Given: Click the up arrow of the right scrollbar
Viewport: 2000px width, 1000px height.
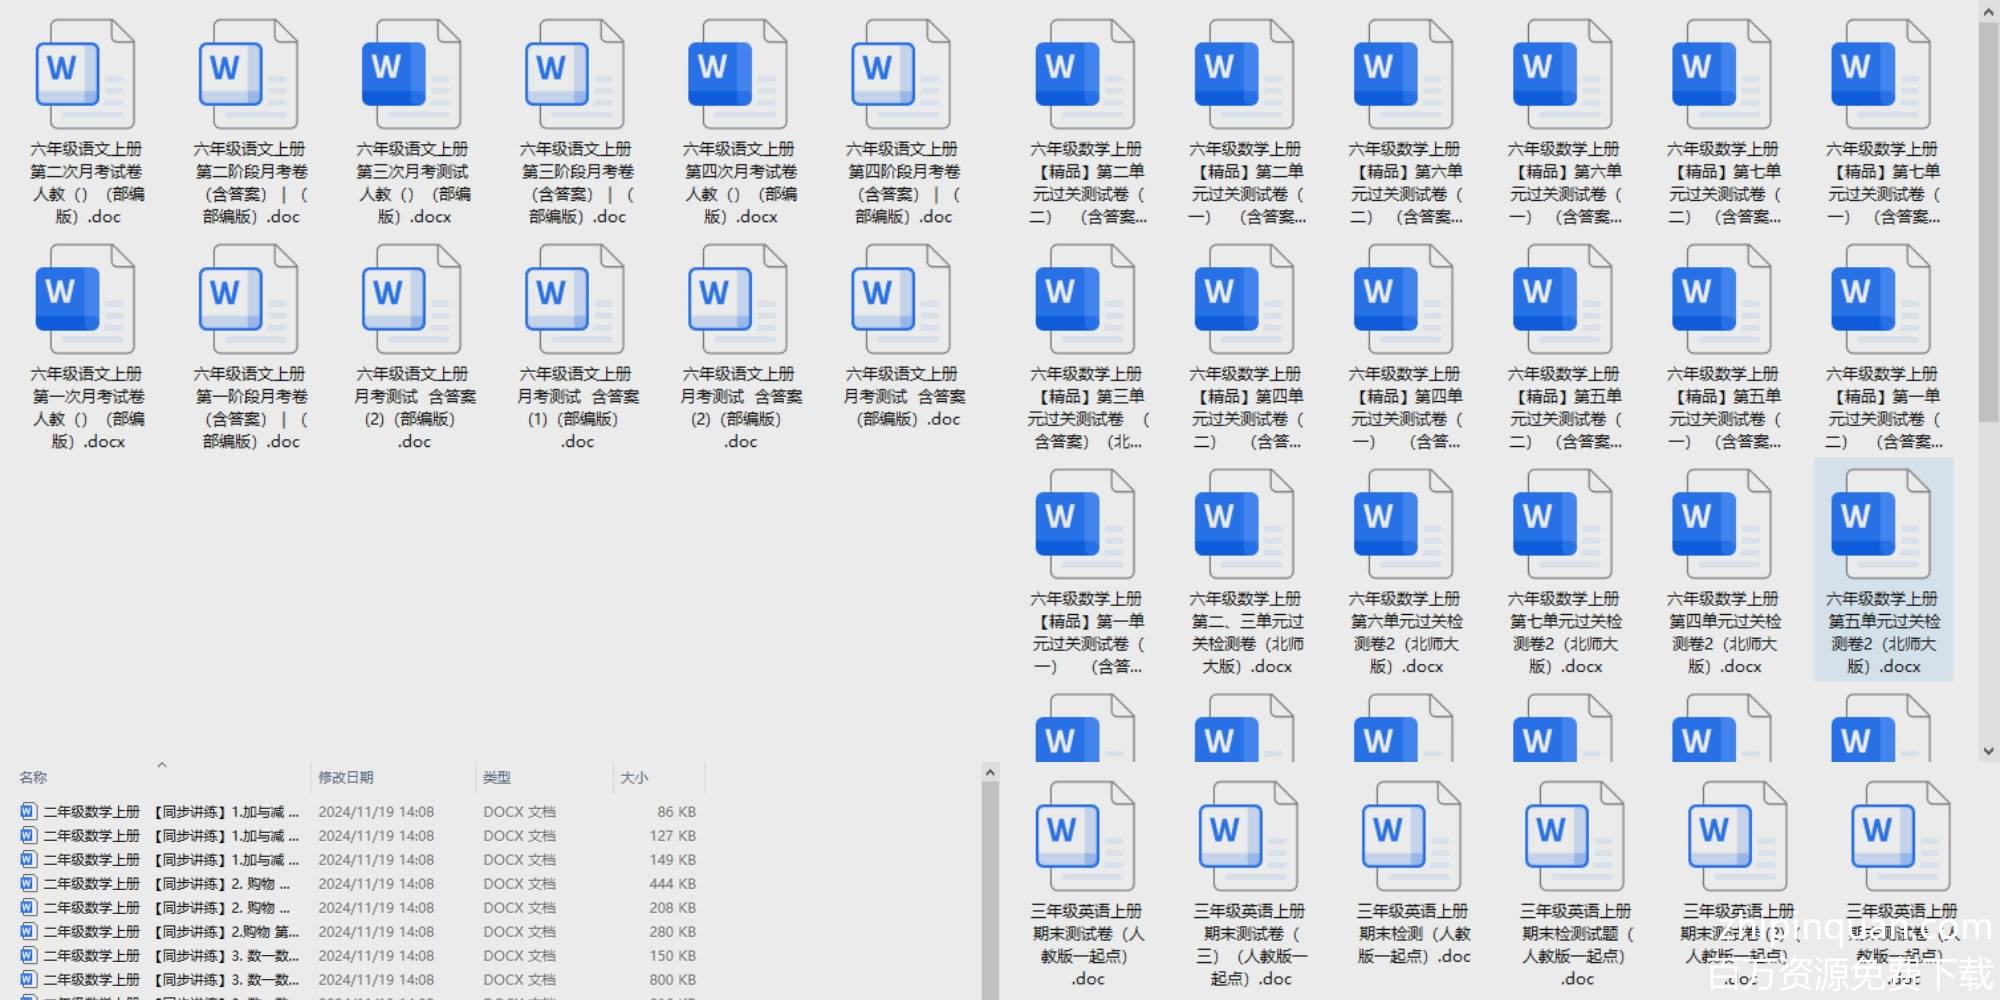Looking at the screenshot, I should 1988,10.
